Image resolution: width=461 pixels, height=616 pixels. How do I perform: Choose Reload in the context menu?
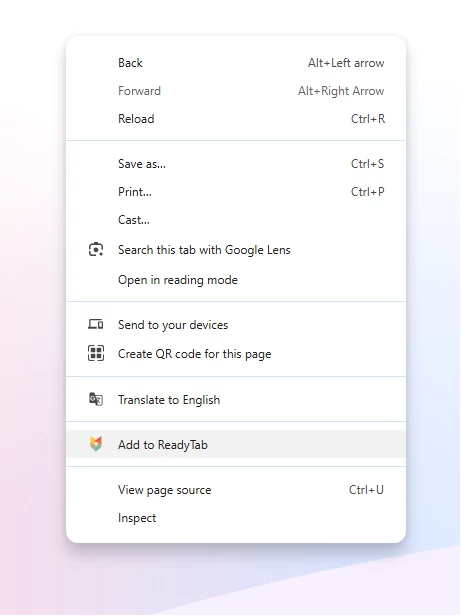click(236, 119)
